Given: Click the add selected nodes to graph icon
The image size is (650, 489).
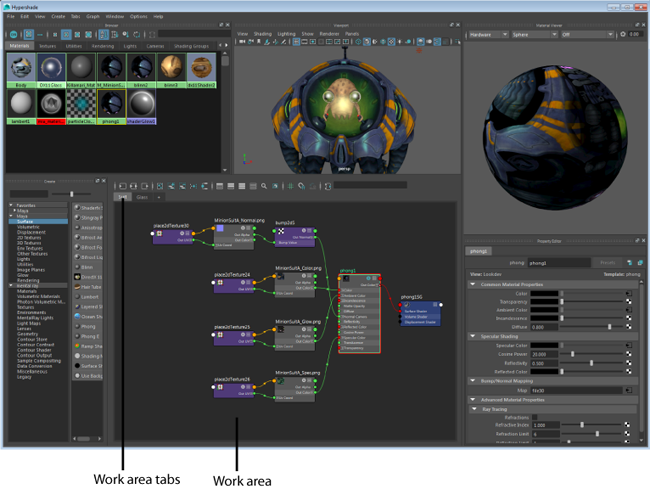Looking at the screenshot, I should tap(171, 186).
